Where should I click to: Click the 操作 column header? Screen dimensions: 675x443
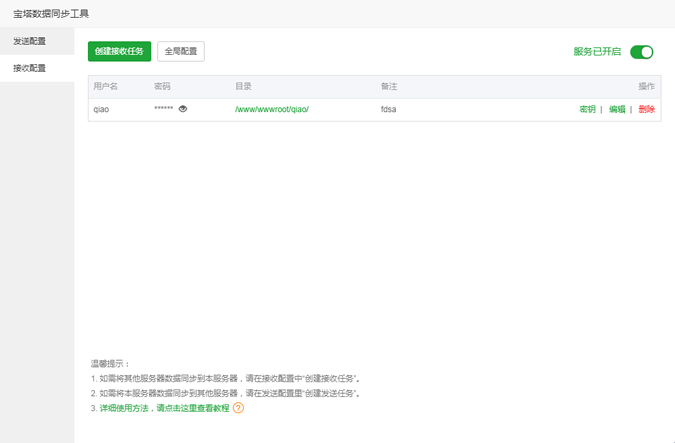point(646,87)
